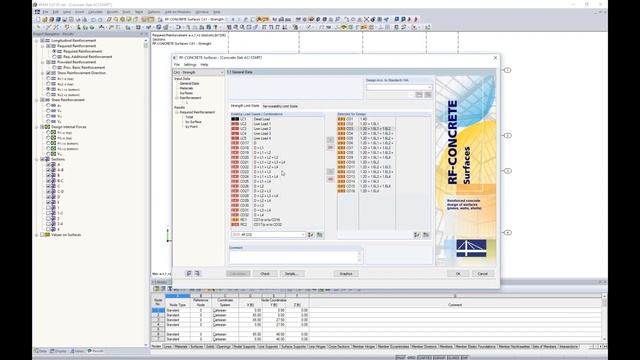640x360 pixels.
Task: Toggle Longitudinal Reinforcement checkbox in navigator
Action: point(42,41)
